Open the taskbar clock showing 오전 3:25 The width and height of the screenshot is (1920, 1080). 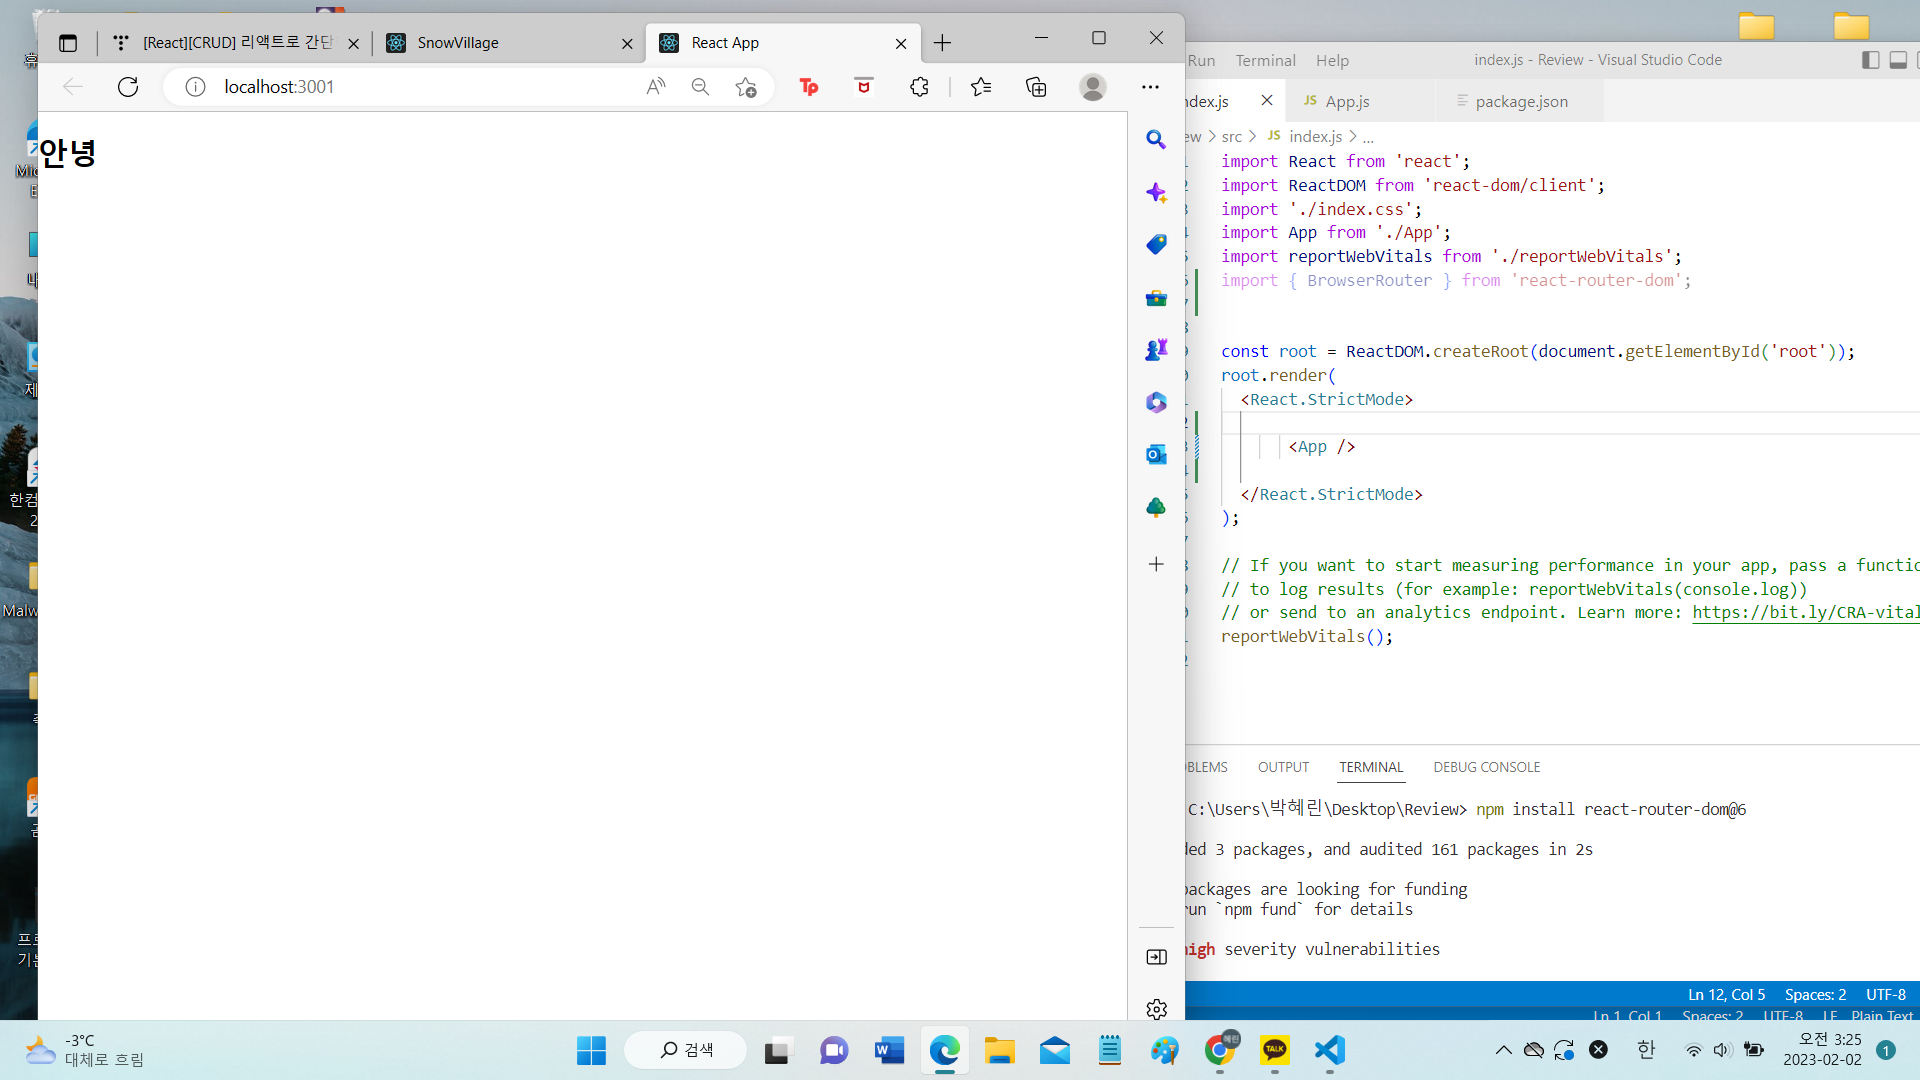[x=1822, y=1050]
